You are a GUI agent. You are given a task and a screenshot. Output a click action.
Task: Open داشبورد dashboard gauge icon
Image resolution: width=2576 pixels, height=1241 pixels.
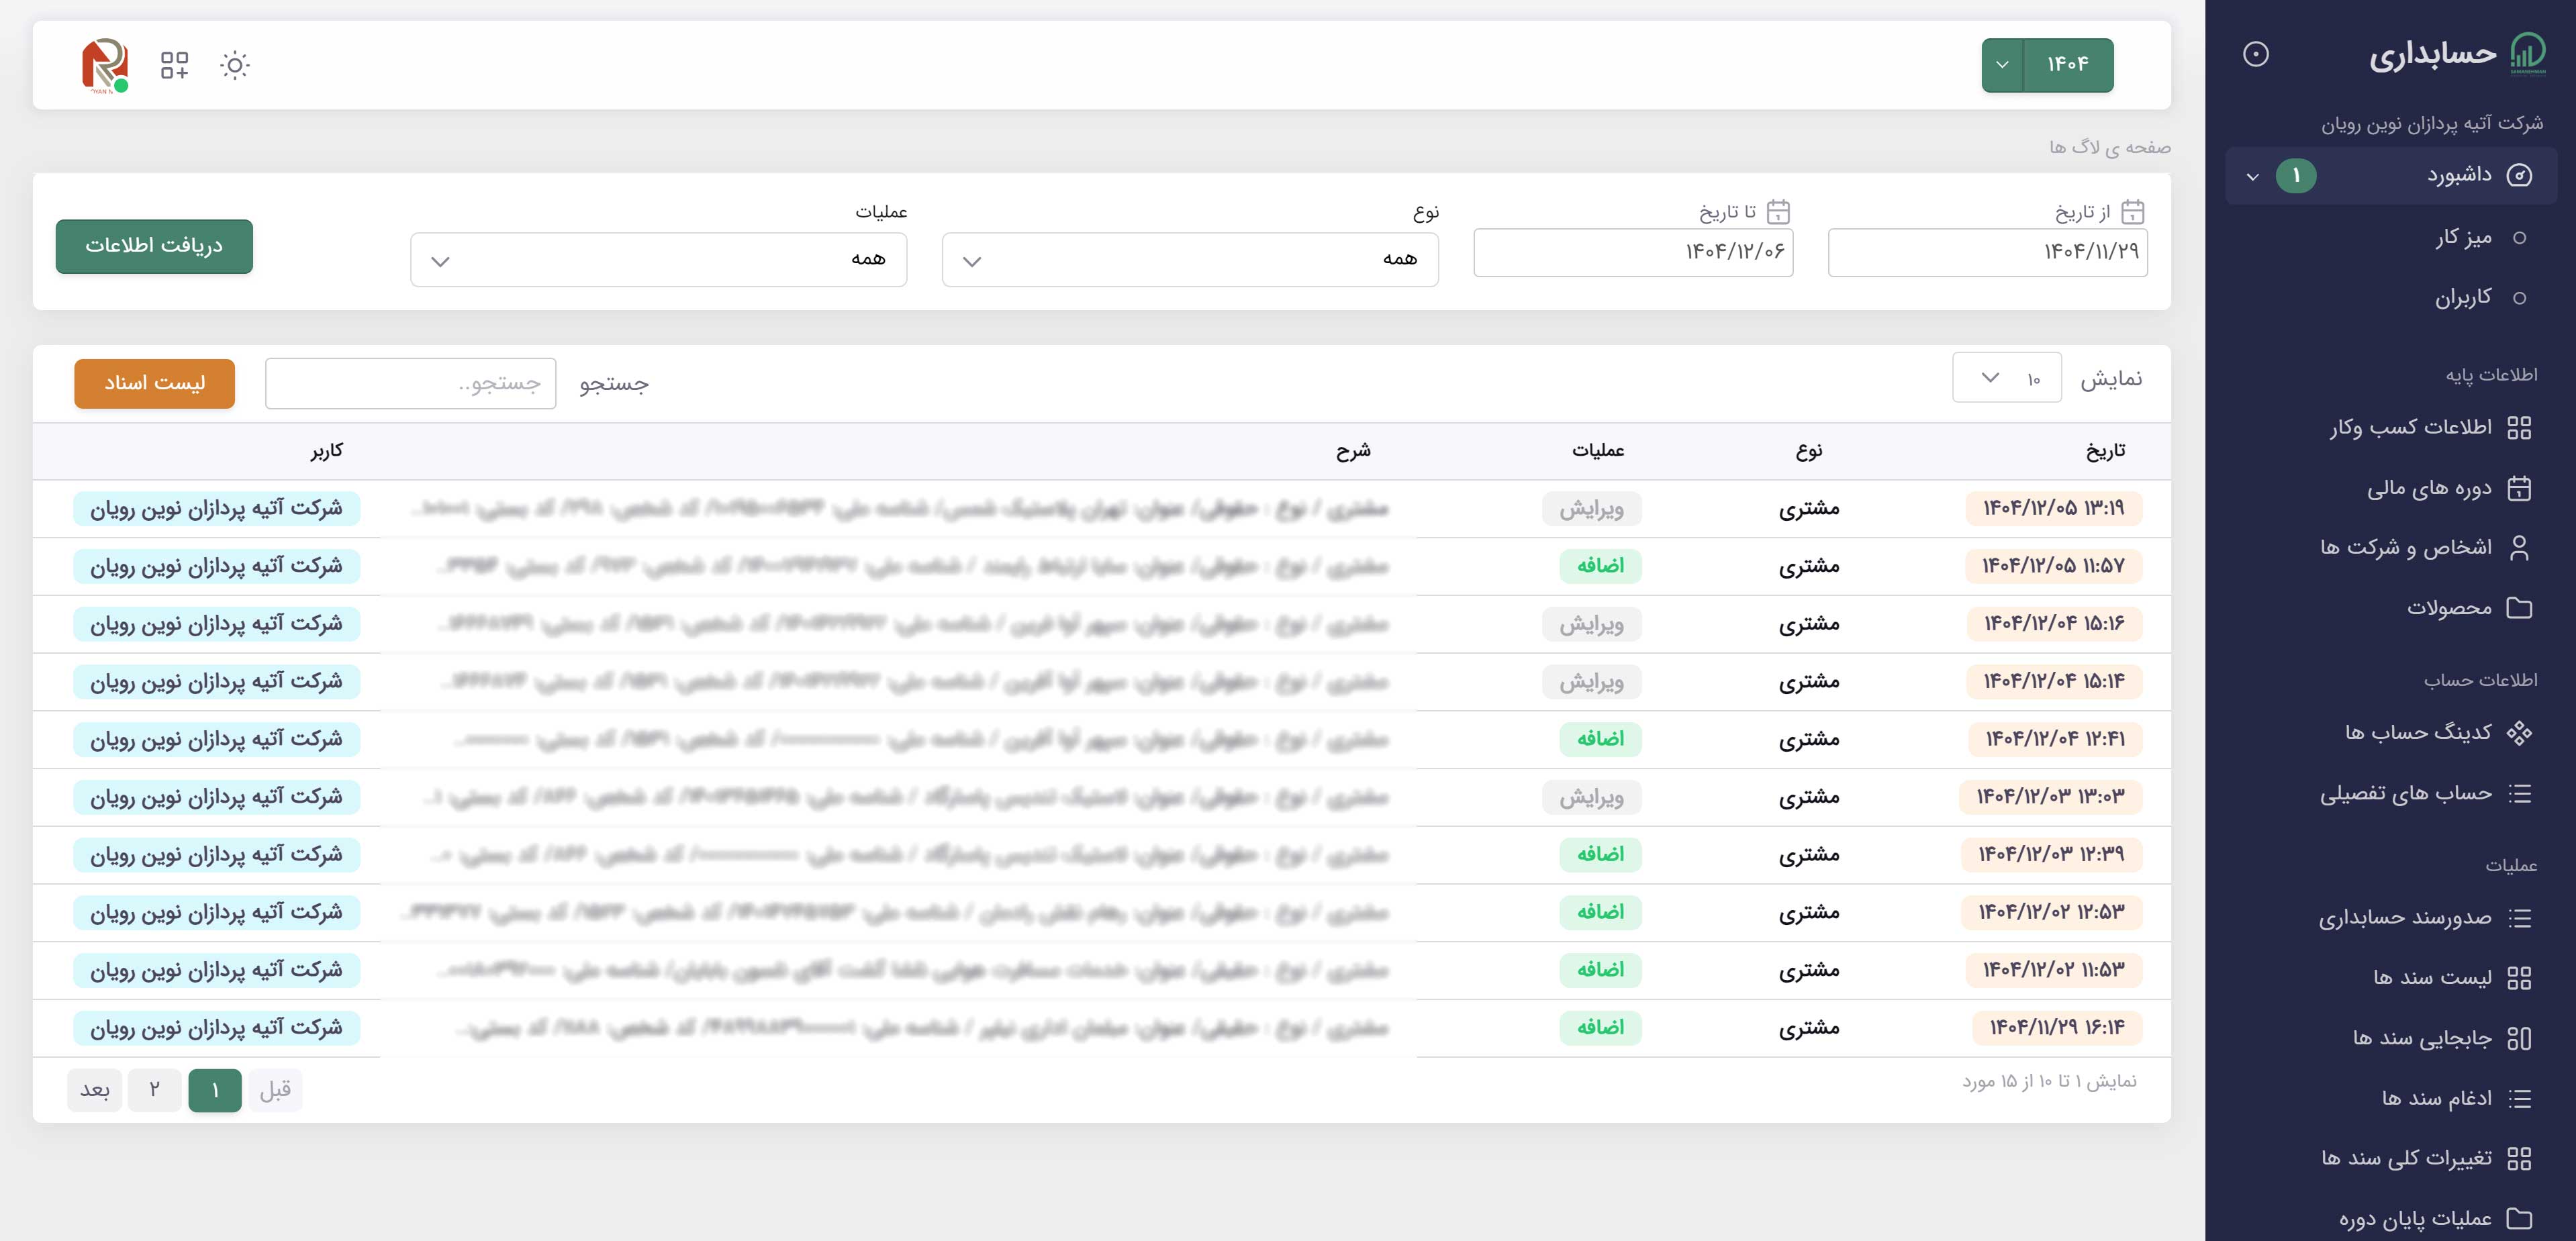(x=2519, y=175)
